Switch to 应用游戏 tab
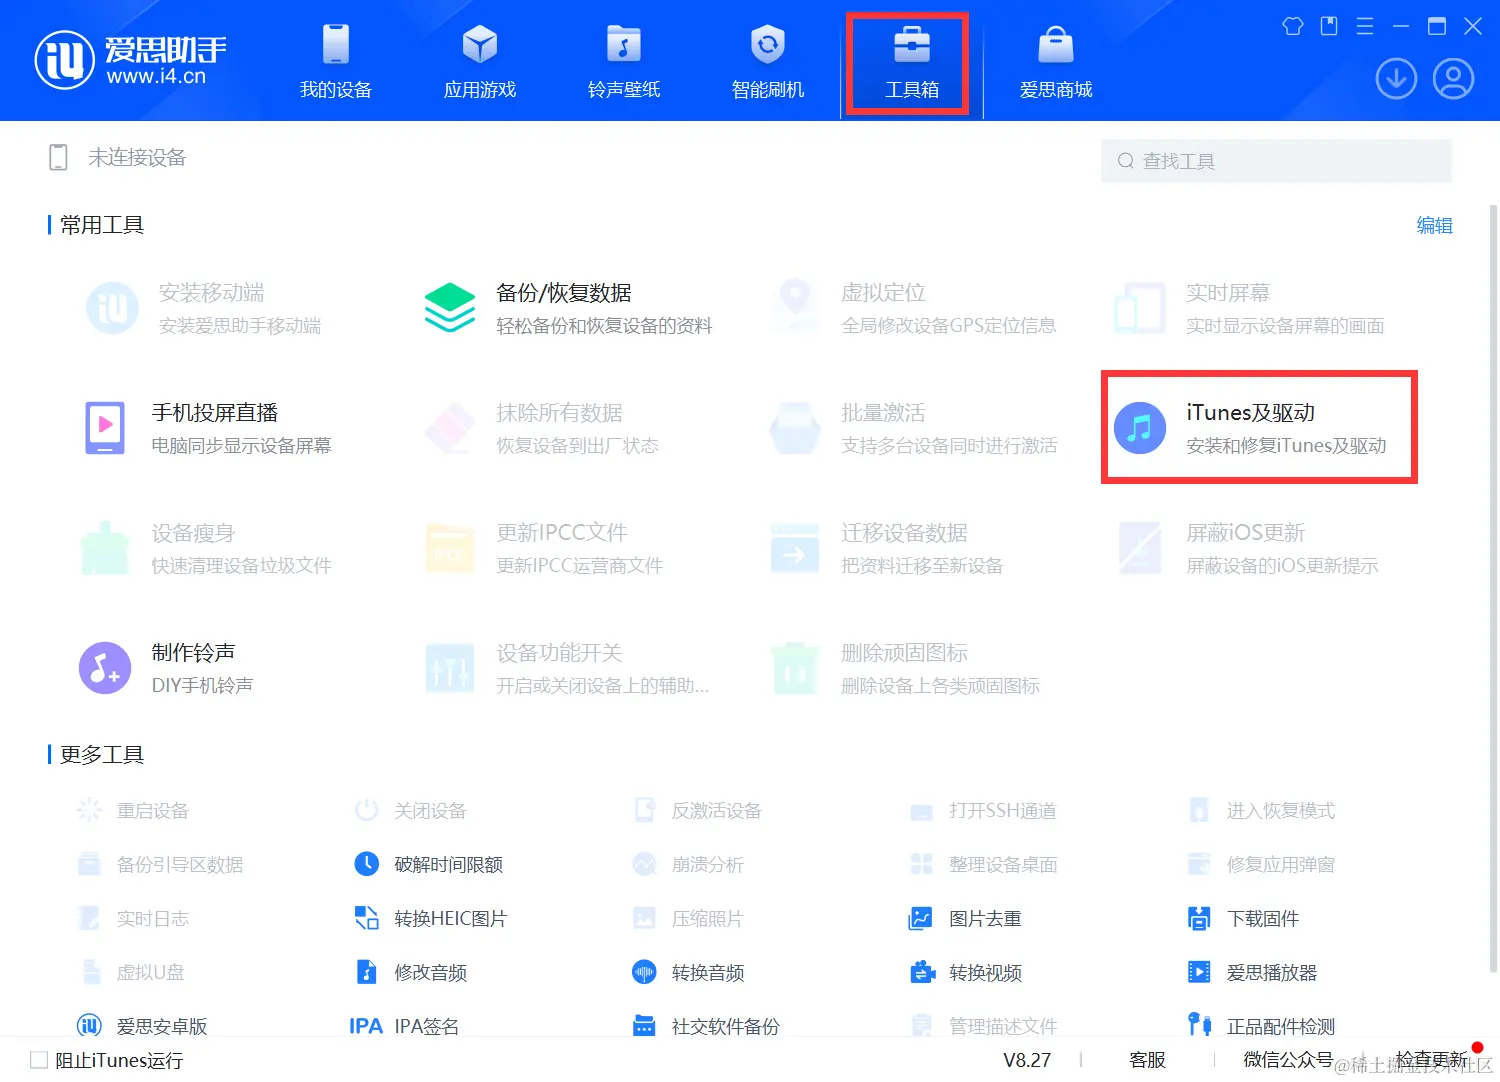This screenshot has height=1082, width=1500. [480, 62]
